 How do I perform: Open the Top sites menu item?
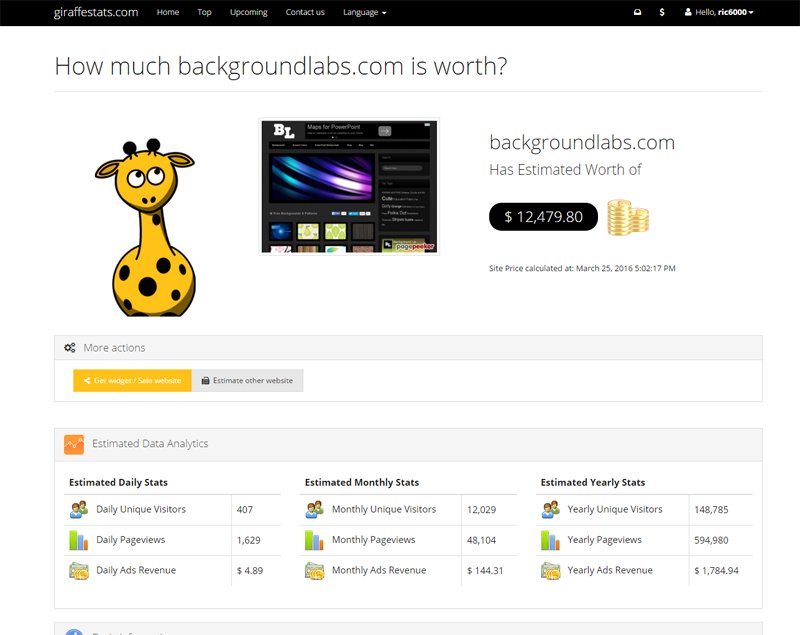204,12
